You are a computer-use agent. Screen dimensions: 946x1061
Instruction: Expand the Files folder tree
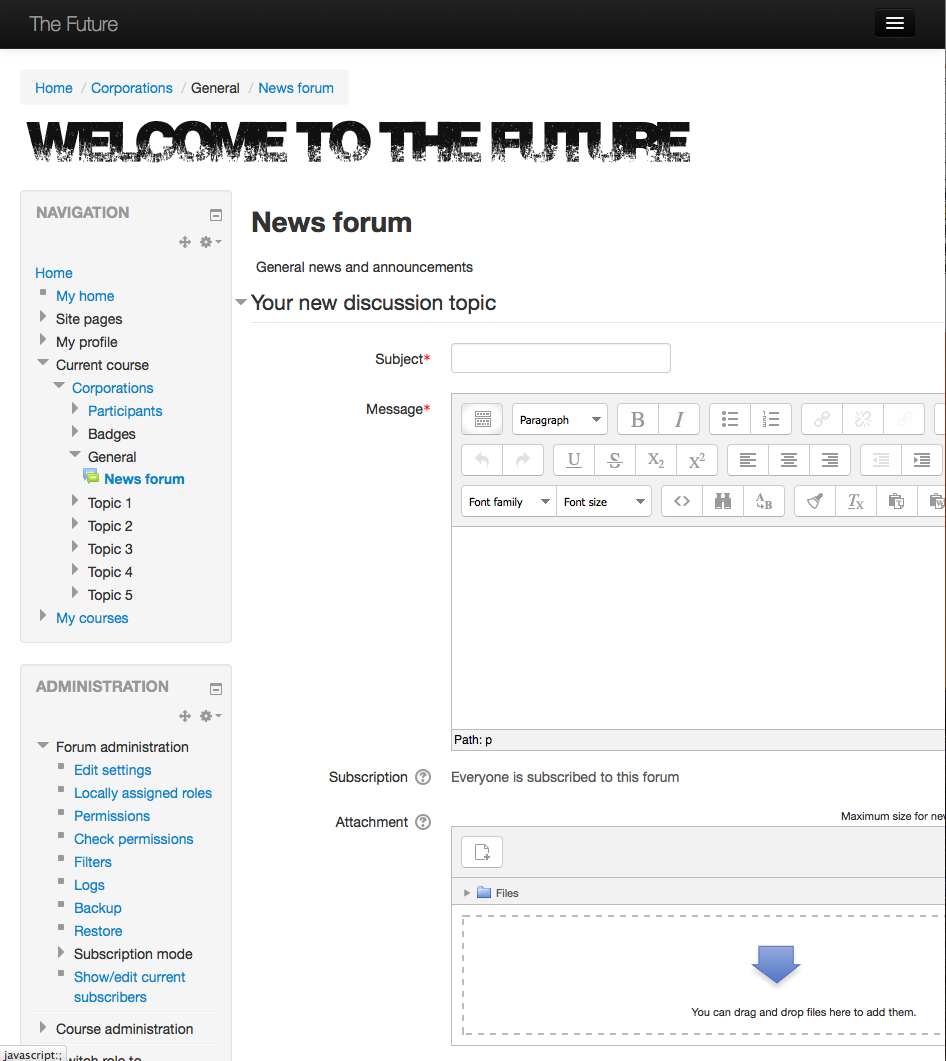(466, 893)
